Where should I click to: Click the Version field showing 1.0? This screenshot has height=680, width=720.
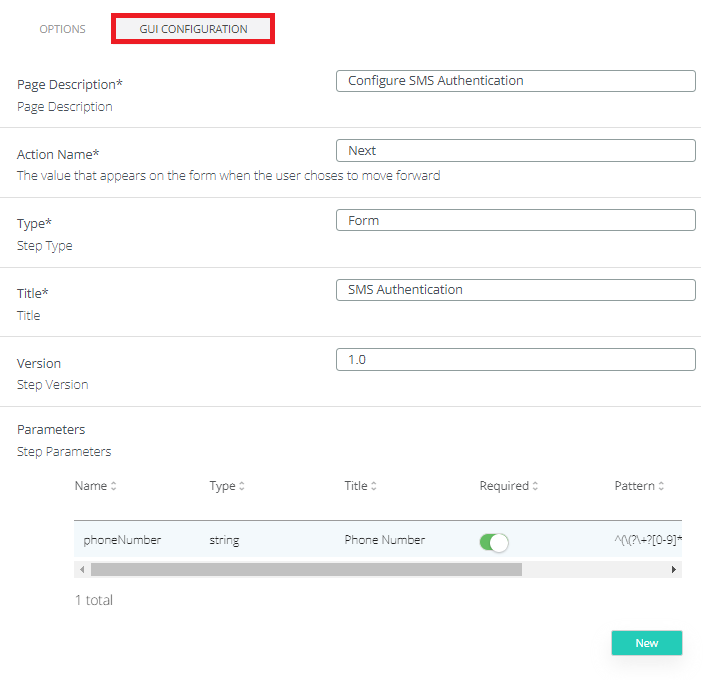(x=515, y=359)
